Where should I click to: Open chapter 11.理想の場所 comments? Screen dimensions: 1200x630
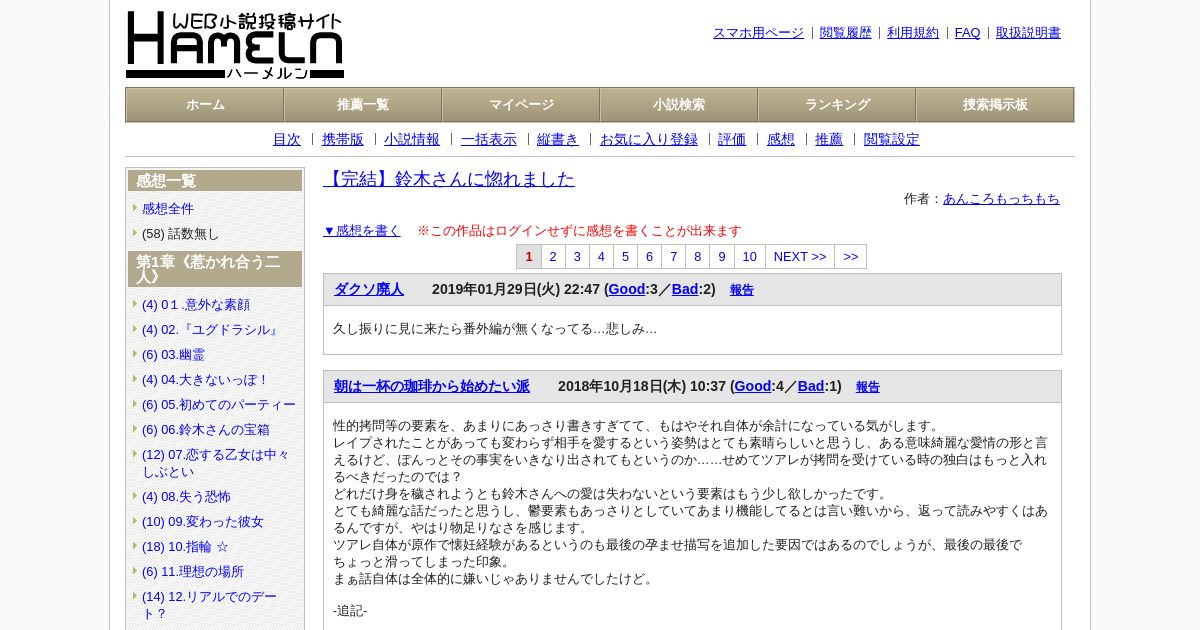tap(193, 572)
